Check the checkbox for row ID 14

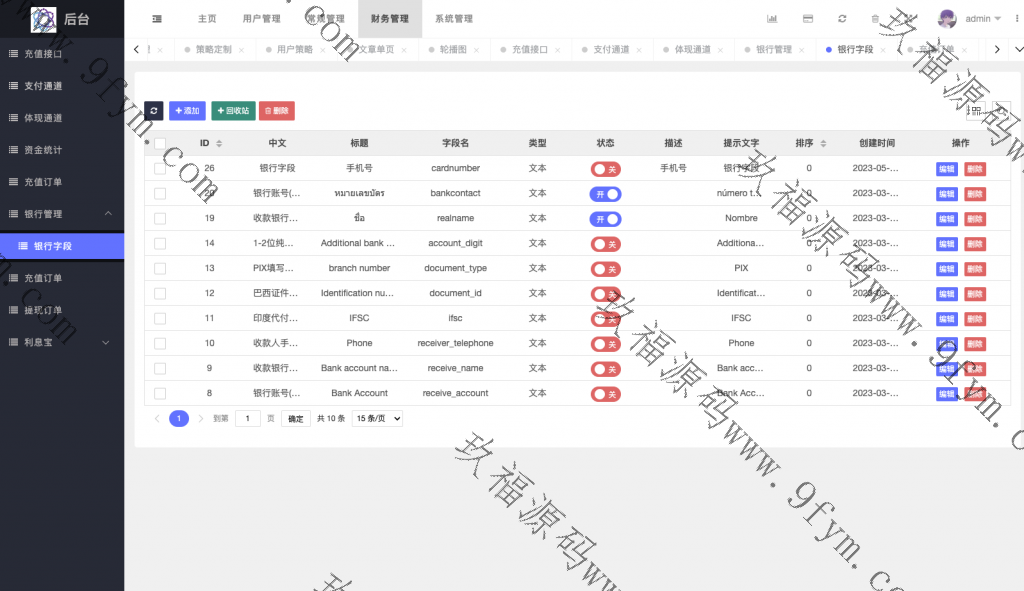point(160,243)
